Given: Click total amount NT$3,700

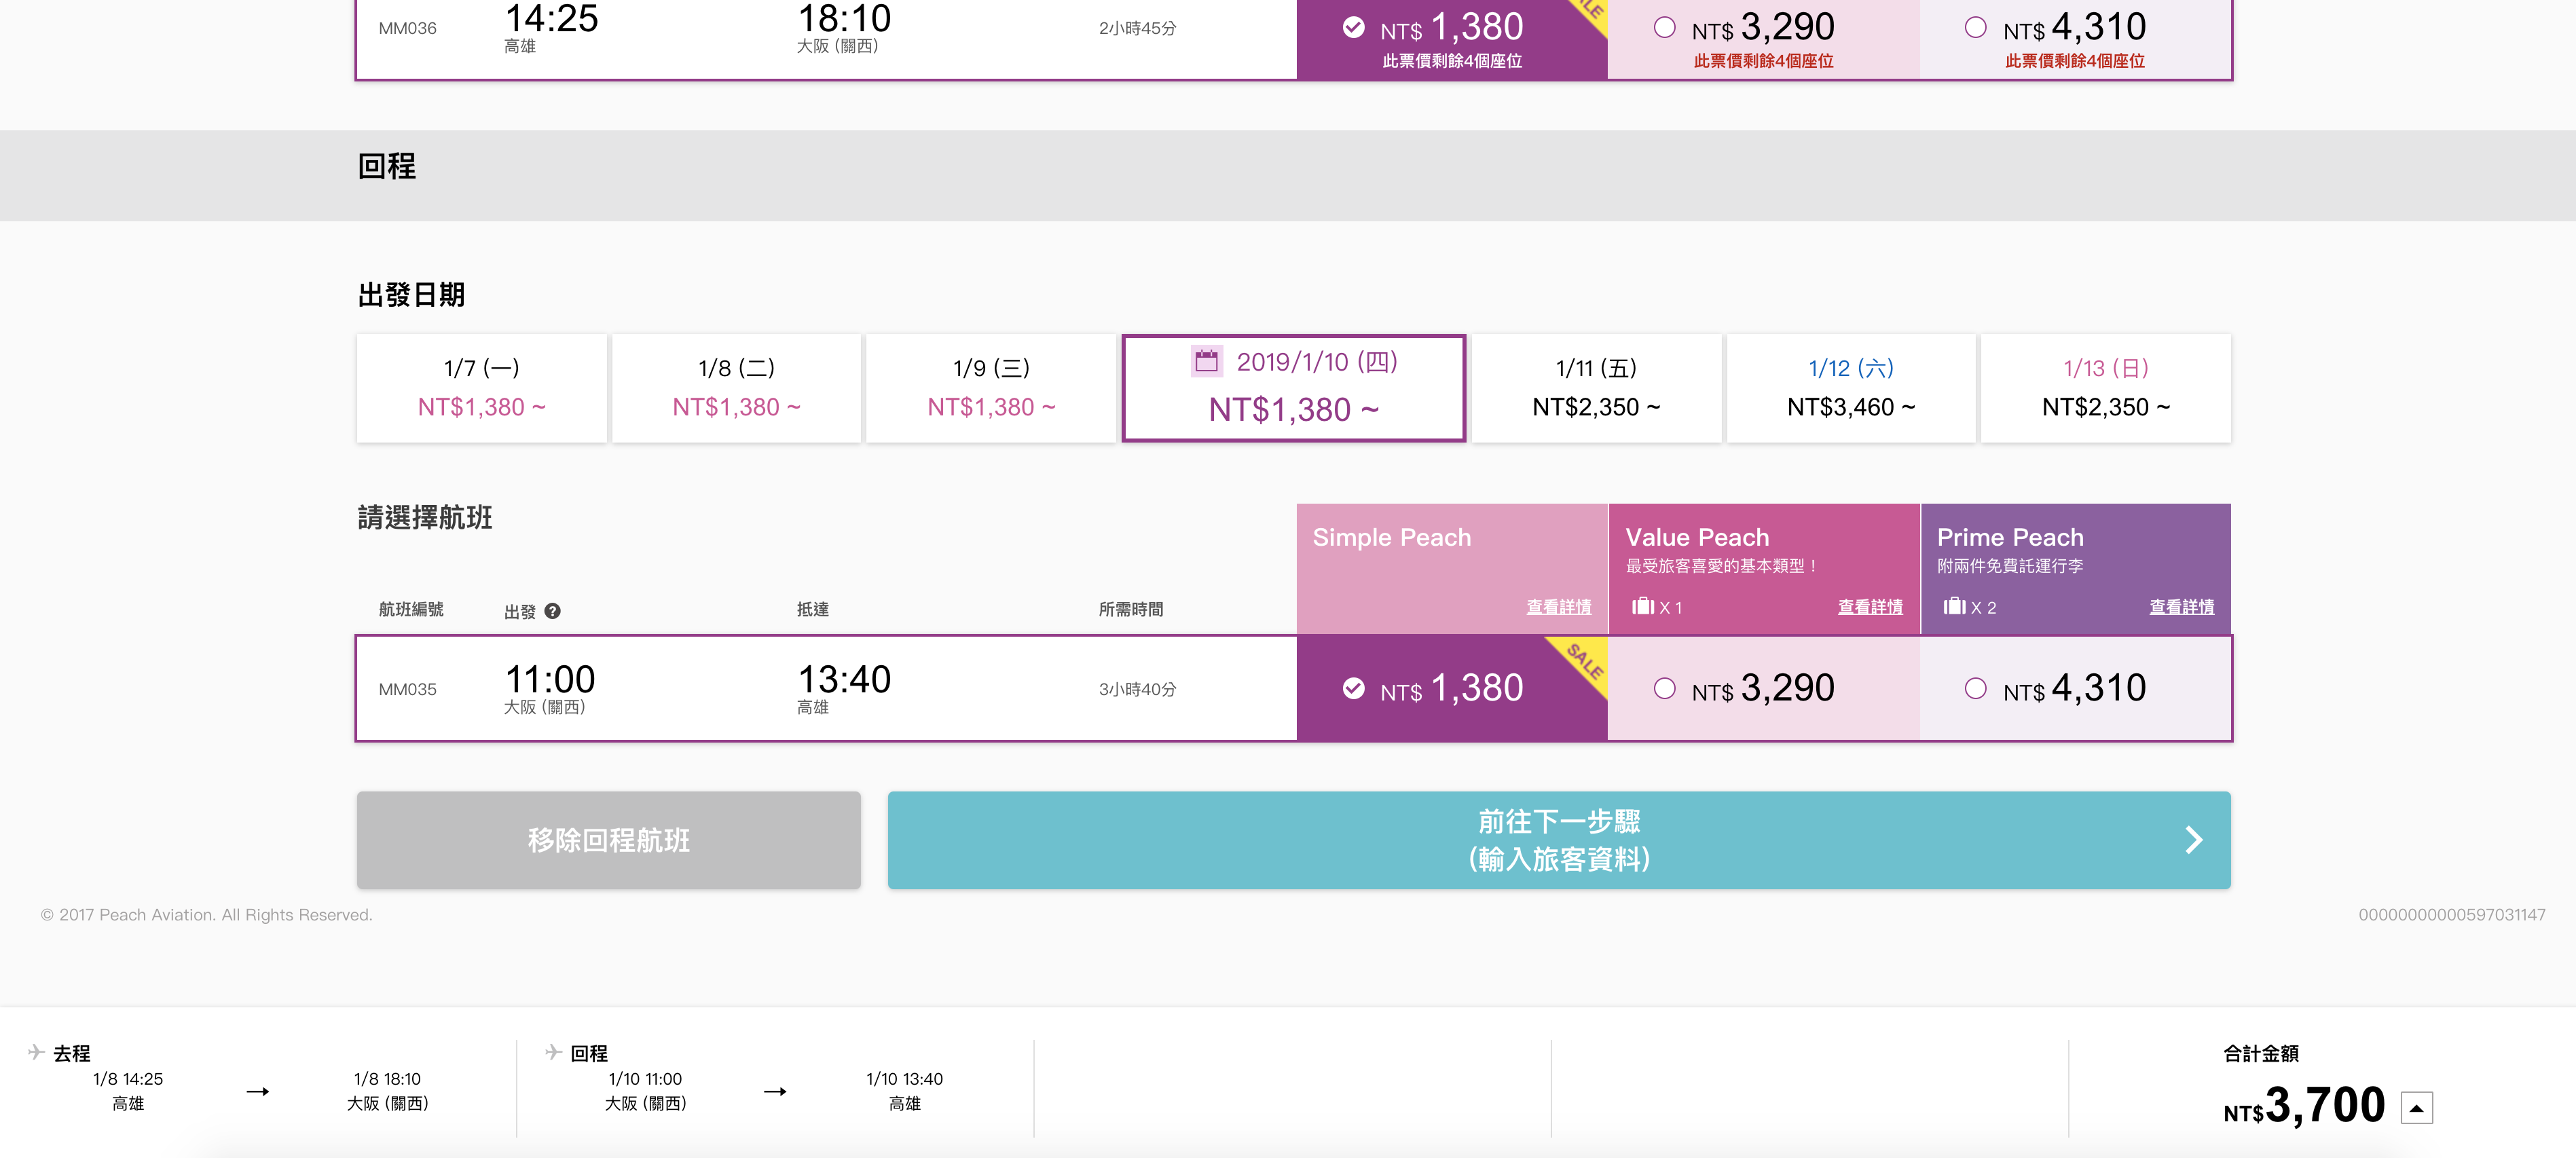Looking at the screenshot, I should (2304, 1106).
